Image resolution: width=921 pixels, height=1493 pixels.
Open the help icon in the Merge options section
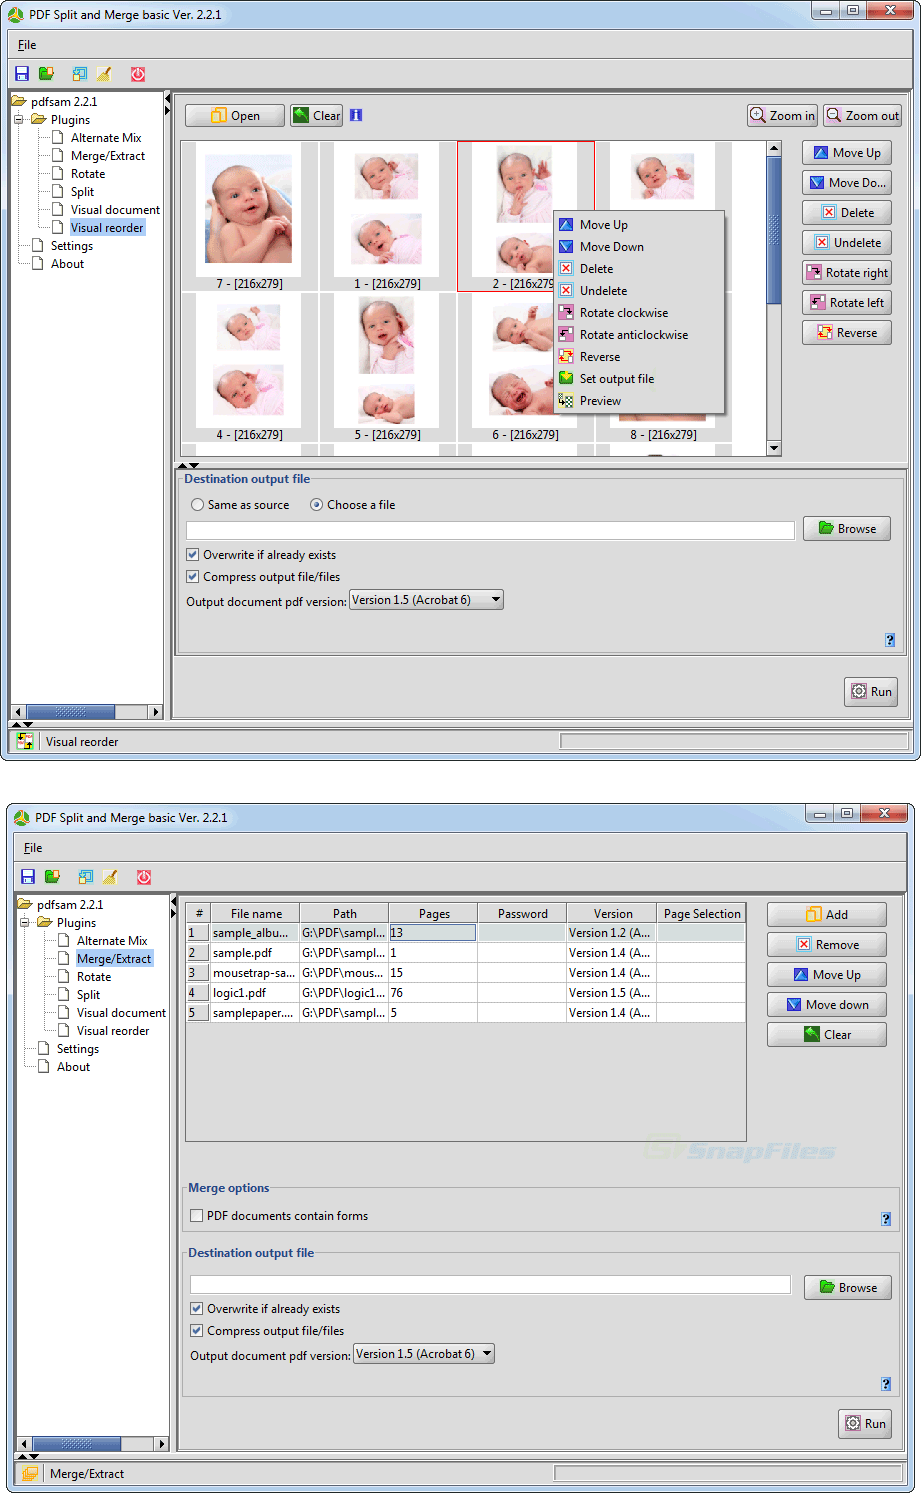click(885, 1219)
